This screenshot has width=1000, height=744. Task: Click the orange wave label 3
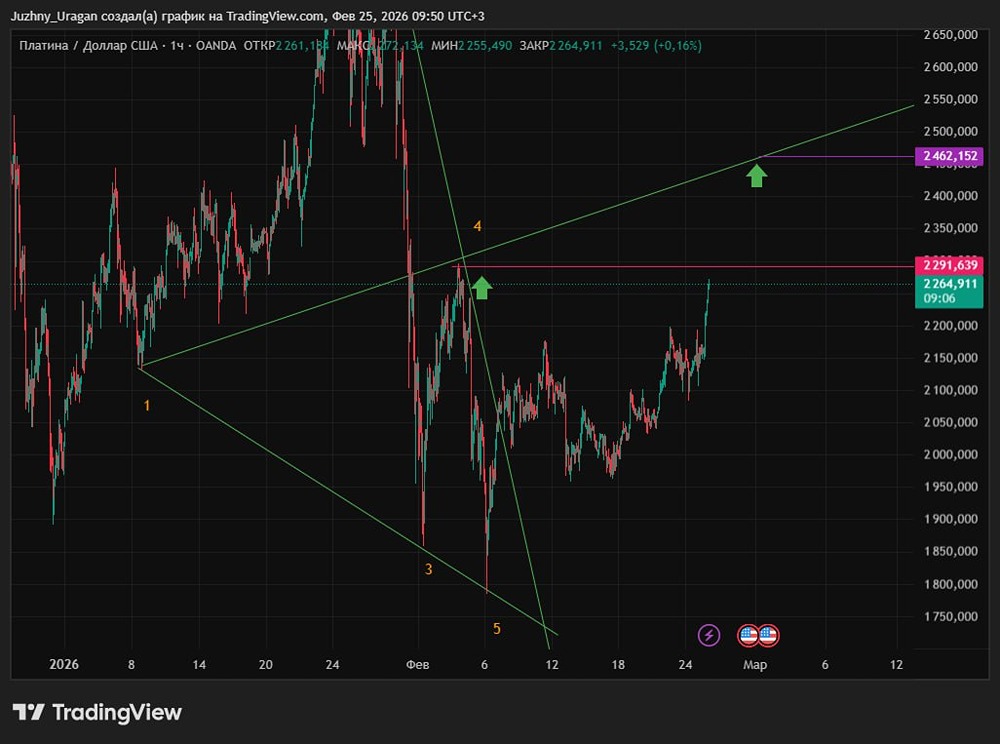pos(429,569)
